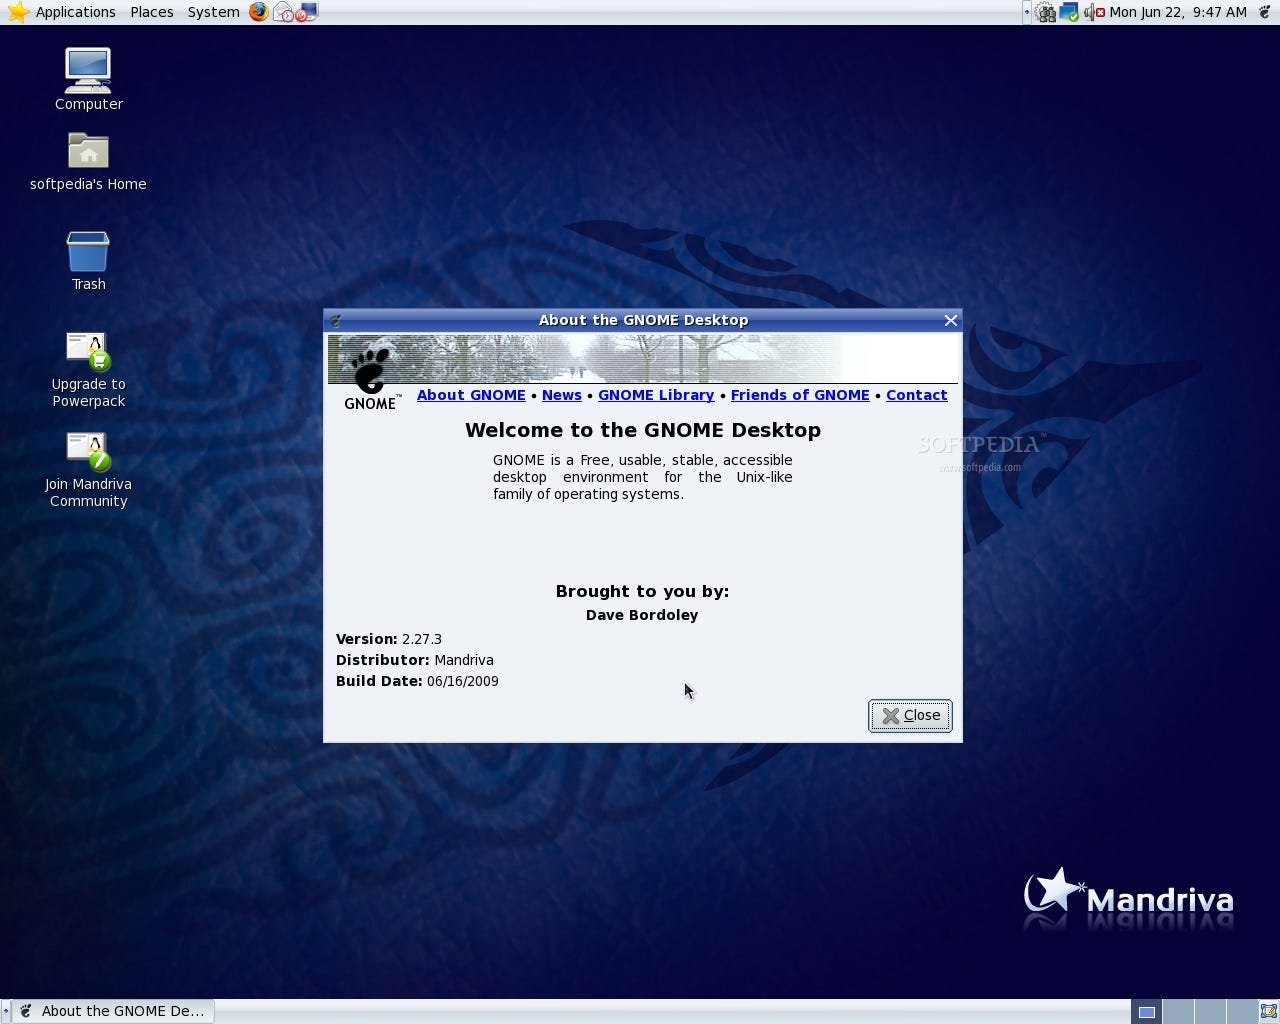1280x1024 pixels.
Task: Open the user accounts tray icon
Action: coord(1046,13)
